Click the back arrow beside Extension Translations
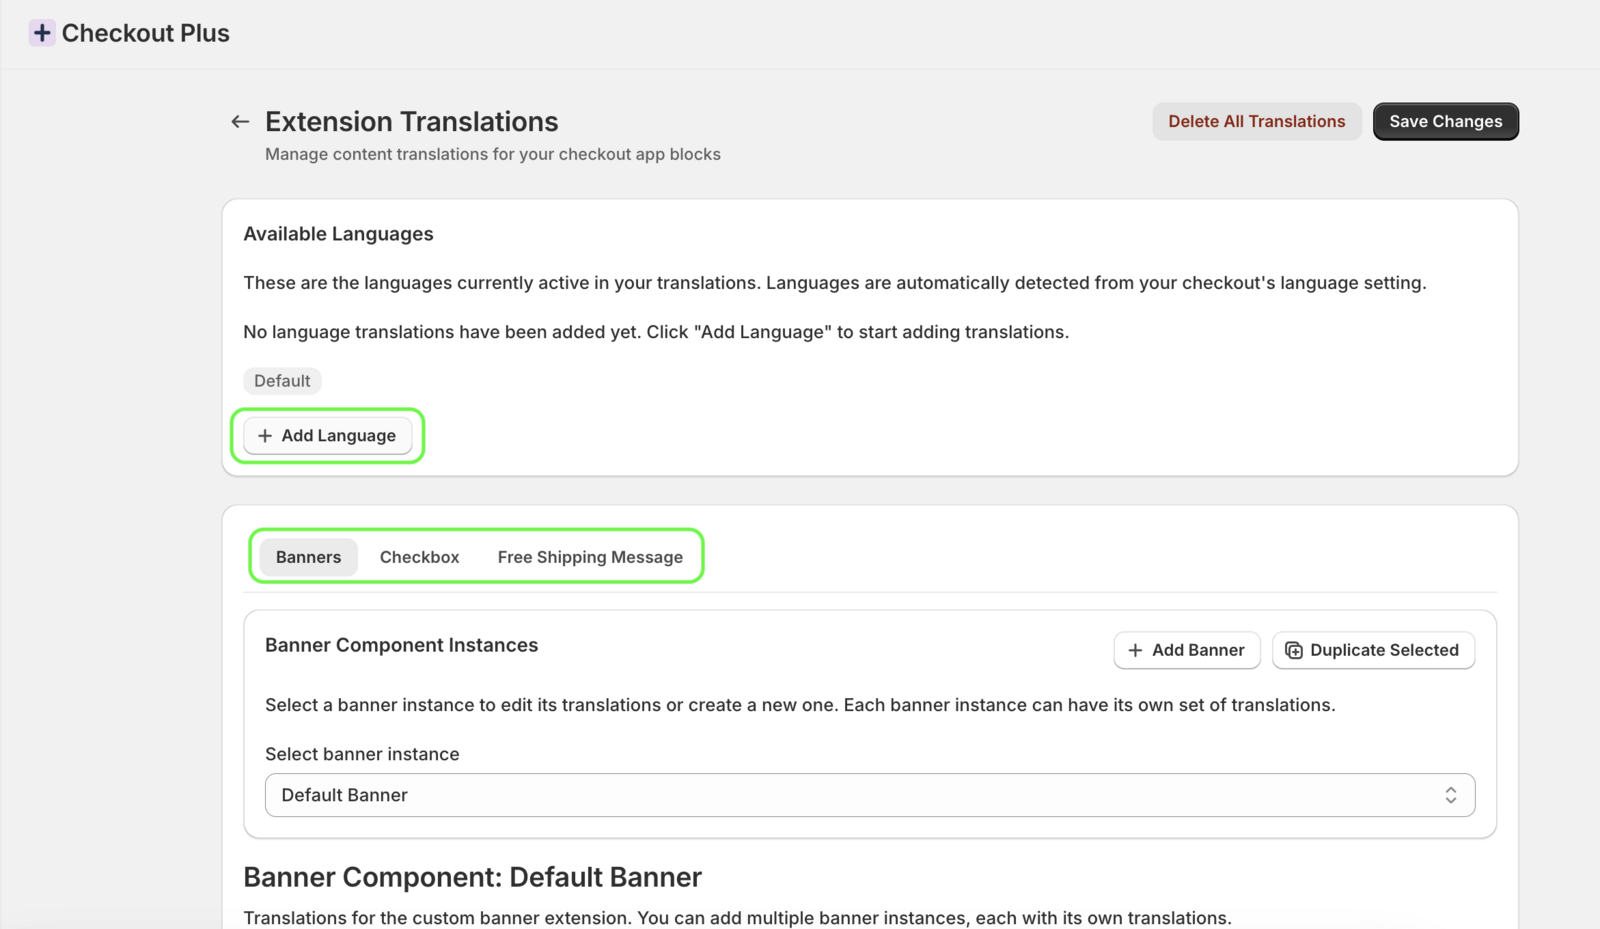1600x929 pixels. (240, 121)
